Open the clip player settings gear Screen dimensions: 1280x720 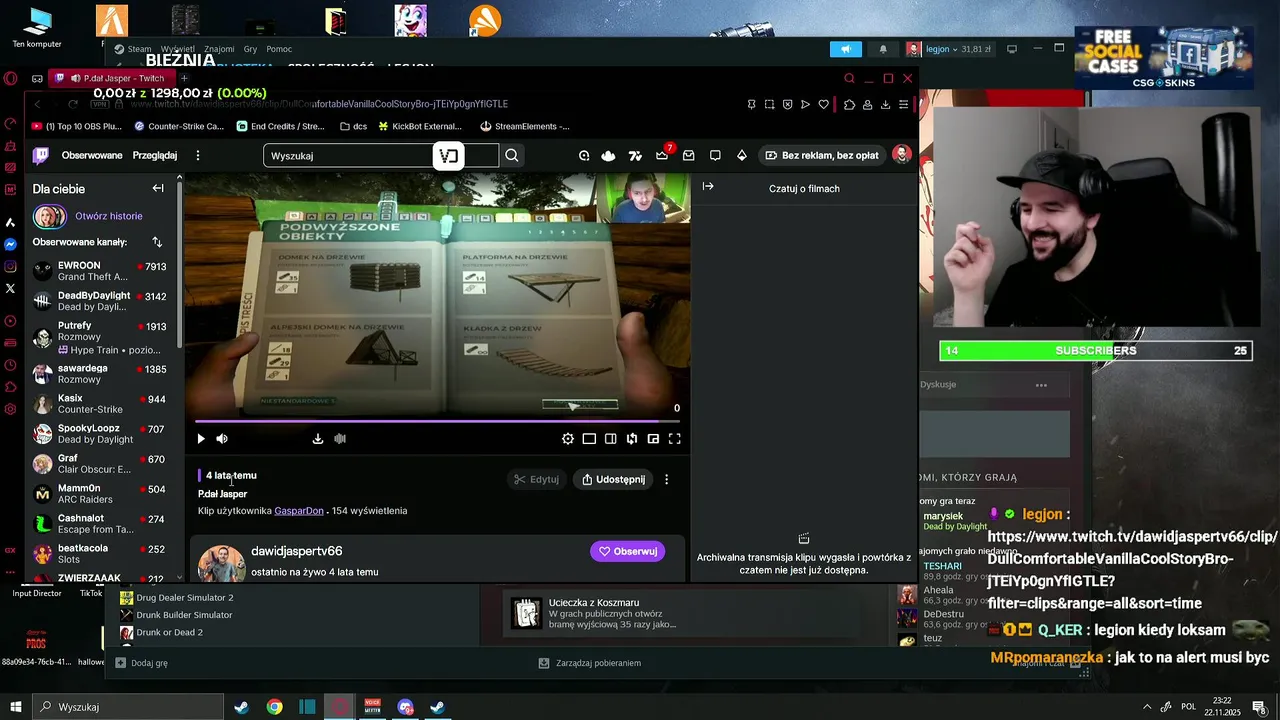(x=568, y=438)
